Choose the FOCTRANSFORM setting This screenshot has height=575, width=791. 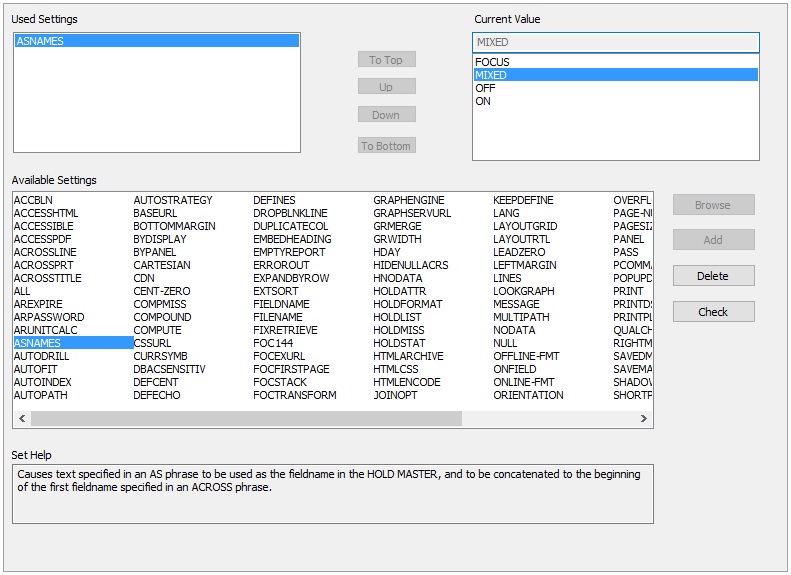(x=294, y=395)
